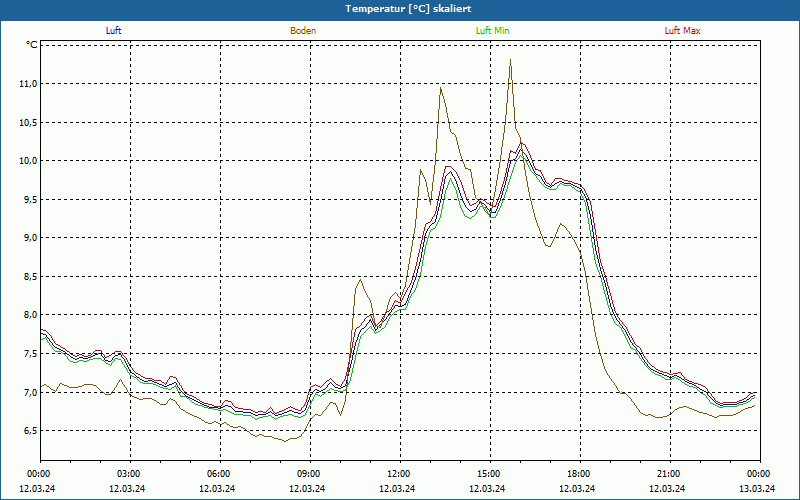Click the 06:00 time axis label
This screenshot has width=800, height=500.
[x=220, y=474]
